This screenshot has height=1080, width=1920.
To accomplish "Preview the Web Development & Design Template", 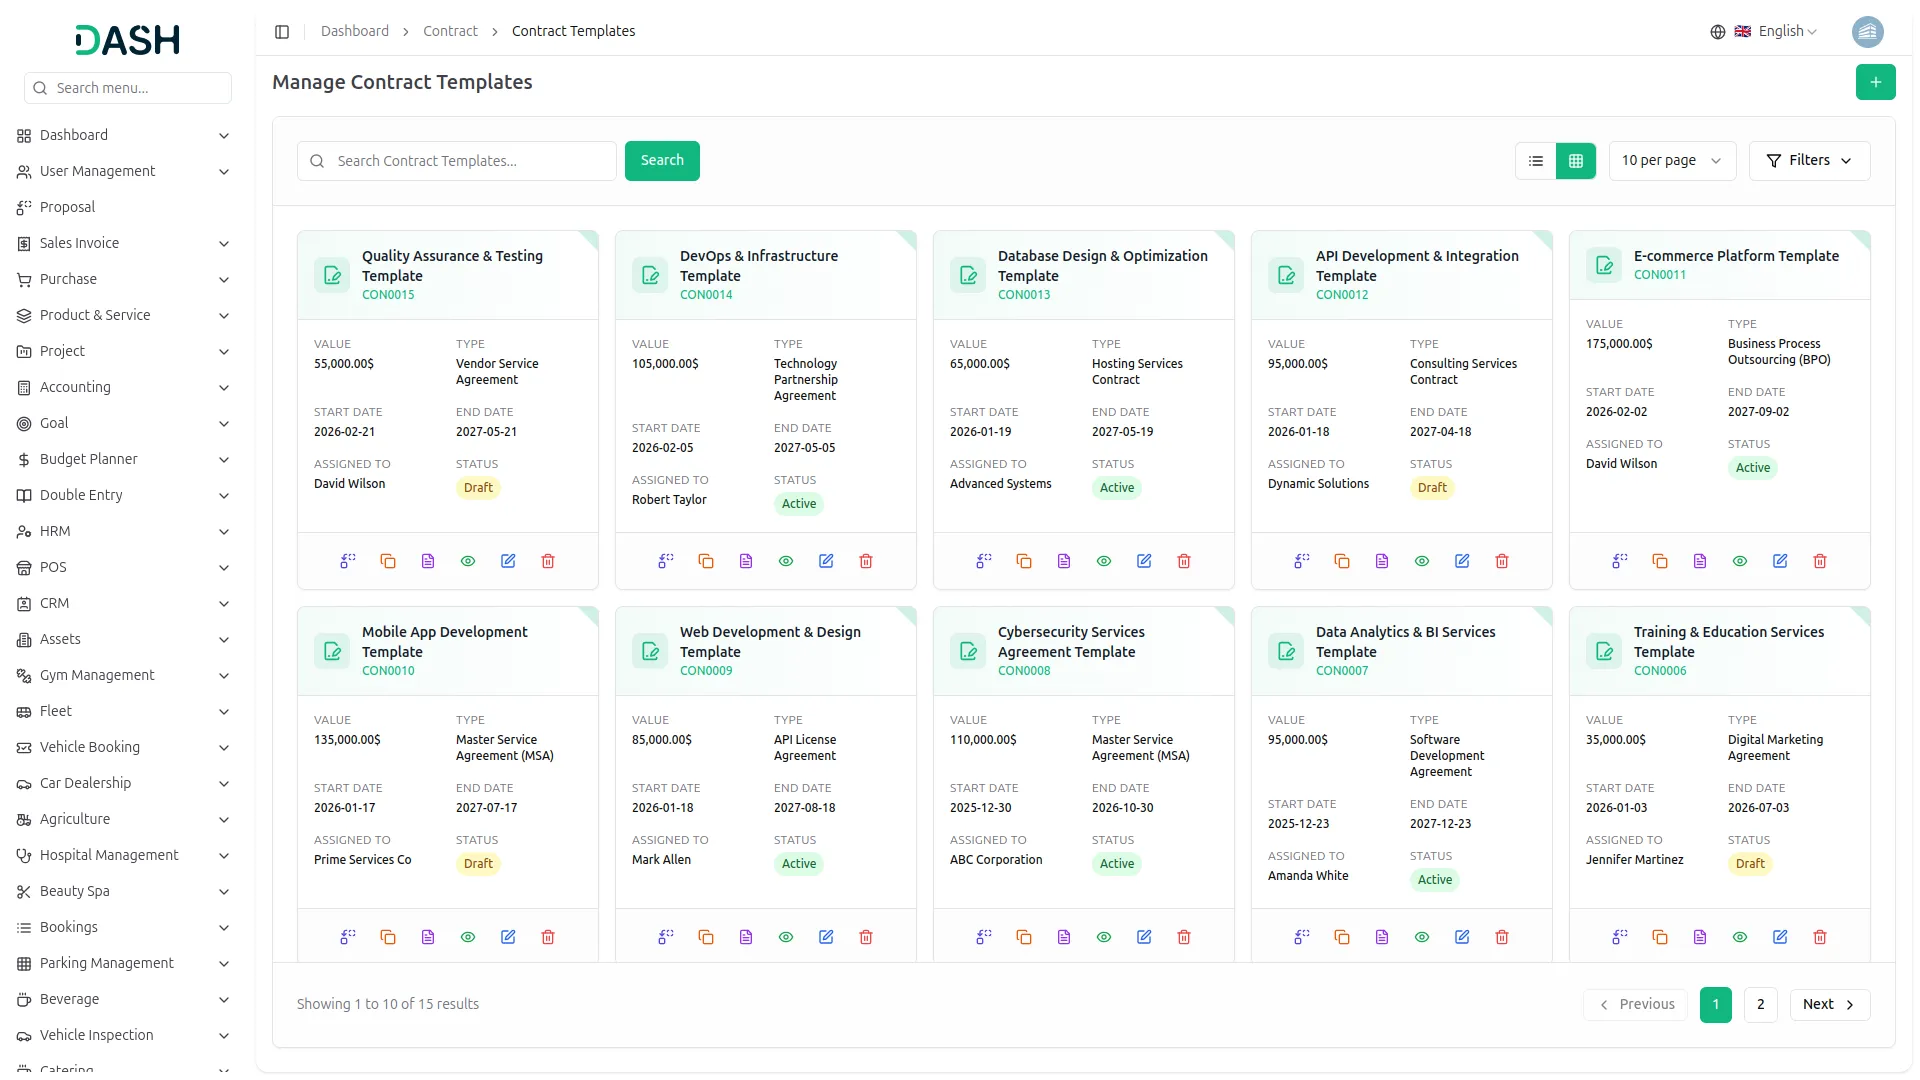I will coord(786,937).
